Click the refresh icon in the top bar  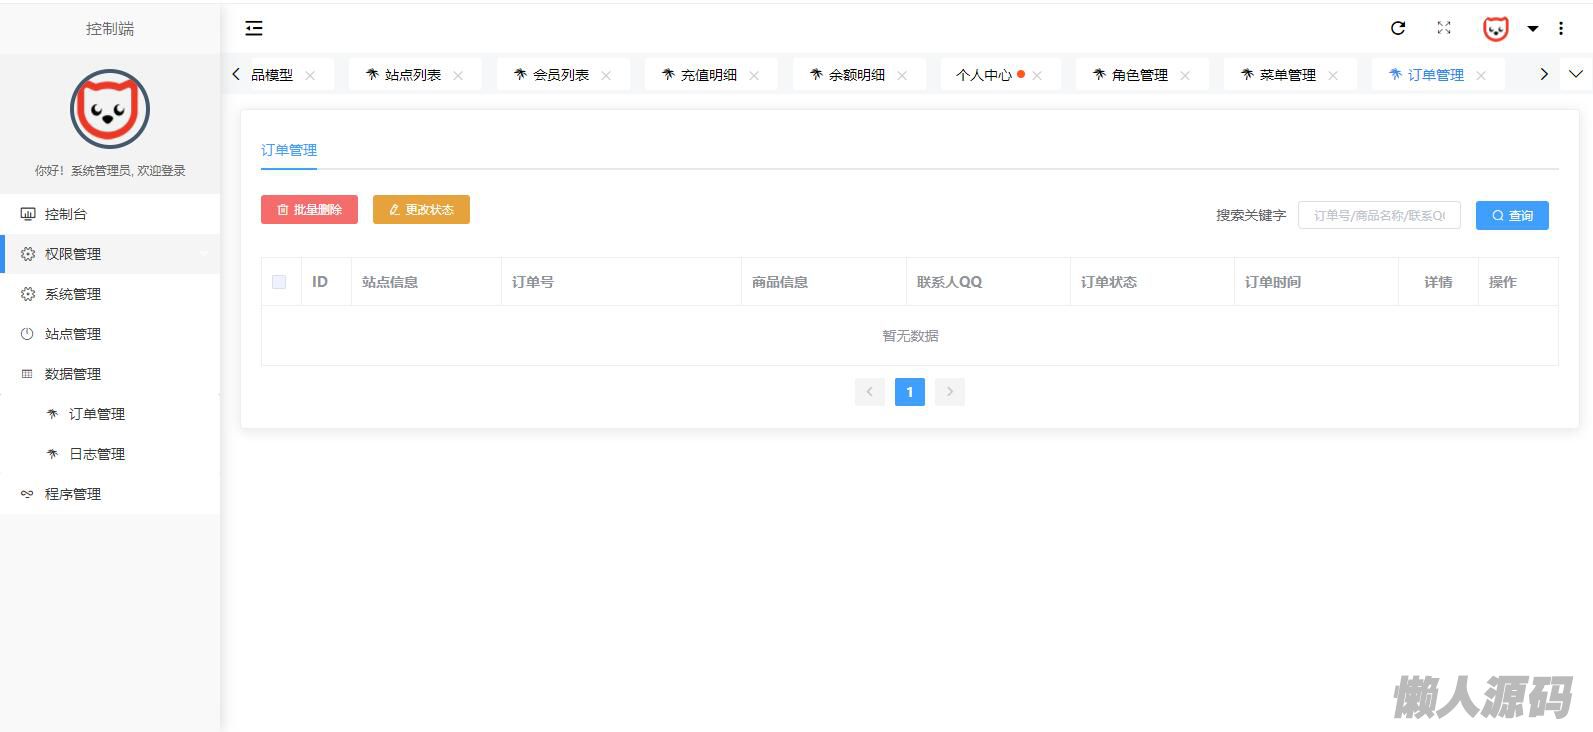(1398, 29)
